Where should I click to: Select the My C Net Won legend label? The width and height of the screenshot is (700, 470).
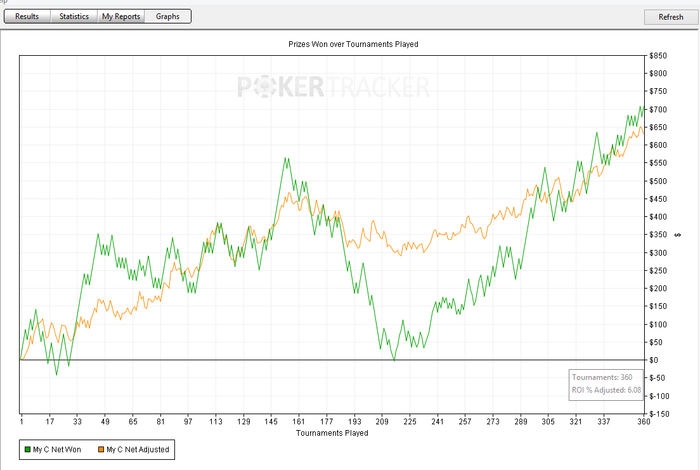point(57,449)
